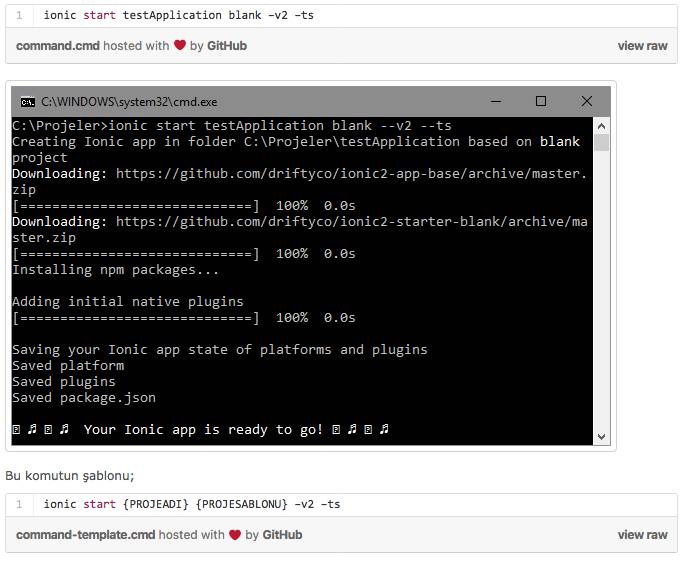Click the ionic2-starter-blank download URL
Image resolution: width=685 pixels, height=565 pixels.
pyautogui.click(x=351, y=222)
